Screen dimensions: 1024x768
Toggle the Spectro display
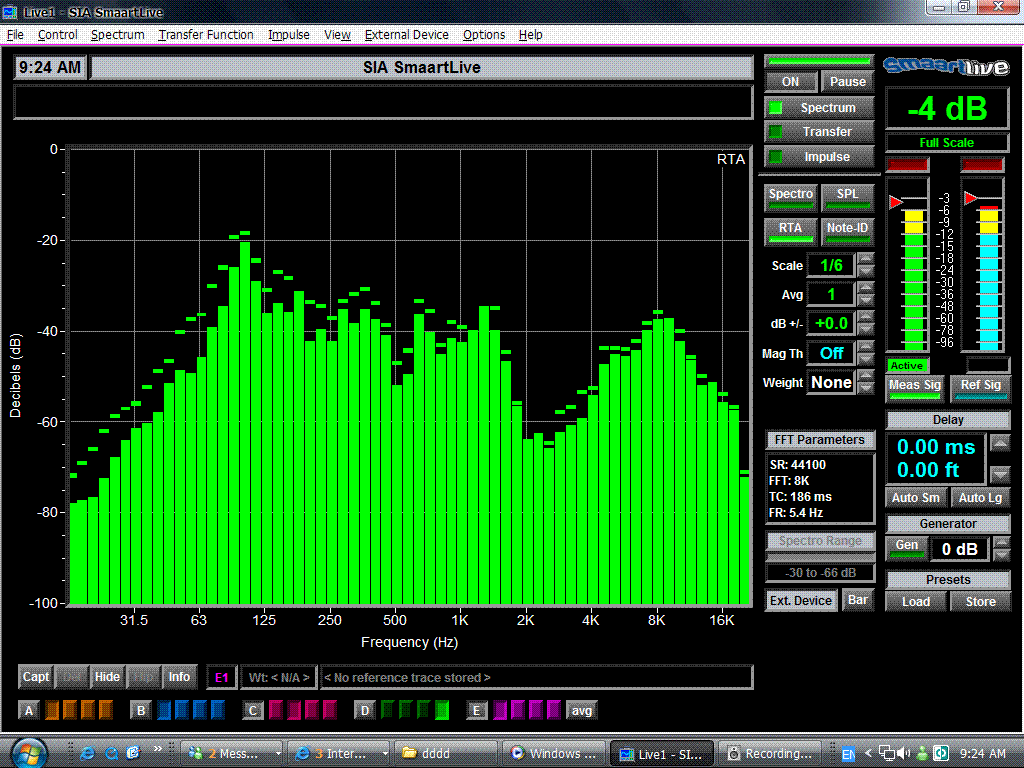coord(790,197)
